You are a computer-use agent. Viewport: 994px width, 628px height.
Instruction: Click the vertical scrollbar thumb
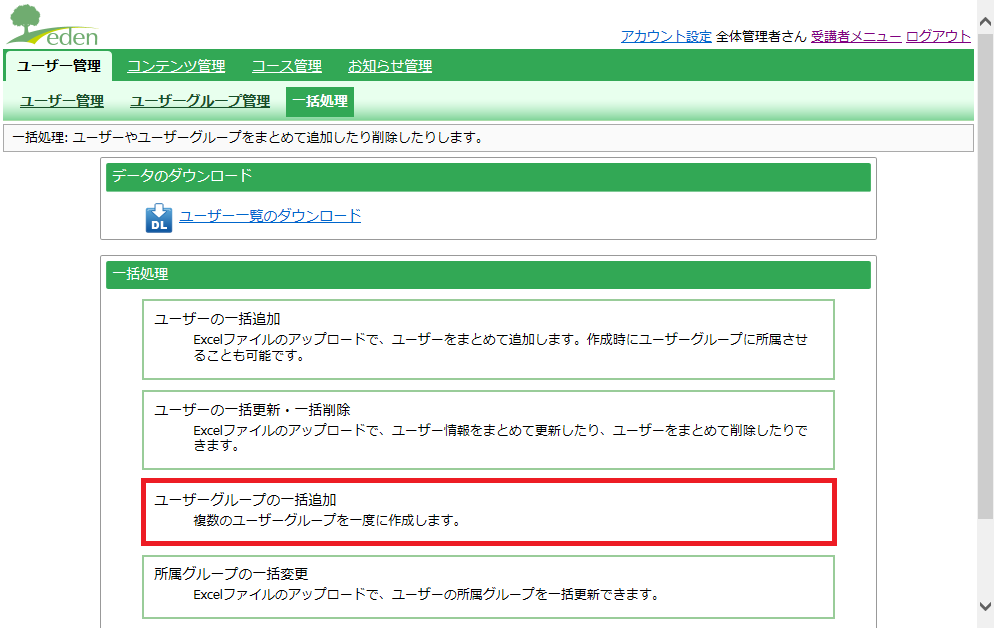point(985,276)
